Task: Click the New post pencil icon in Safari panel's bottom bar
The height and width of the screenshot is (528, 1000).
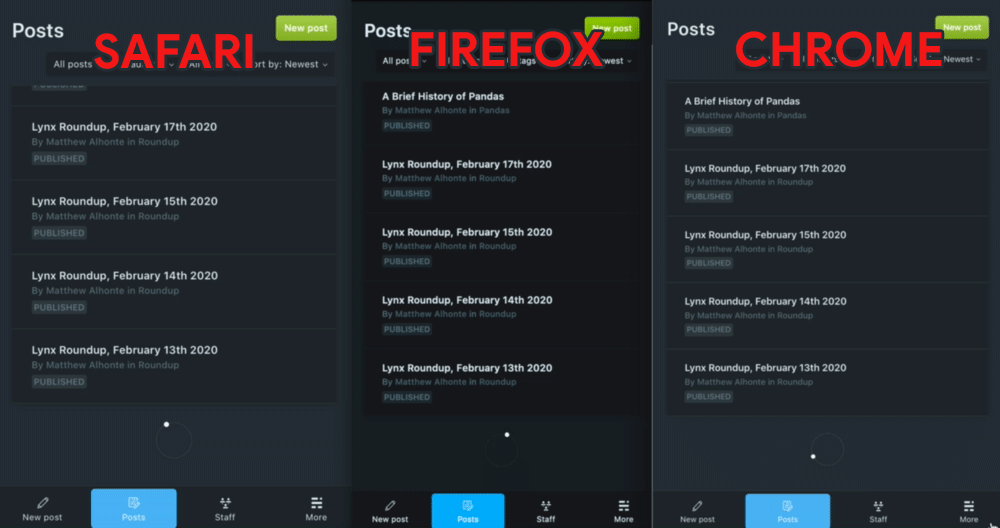Action: pos(43,502)
